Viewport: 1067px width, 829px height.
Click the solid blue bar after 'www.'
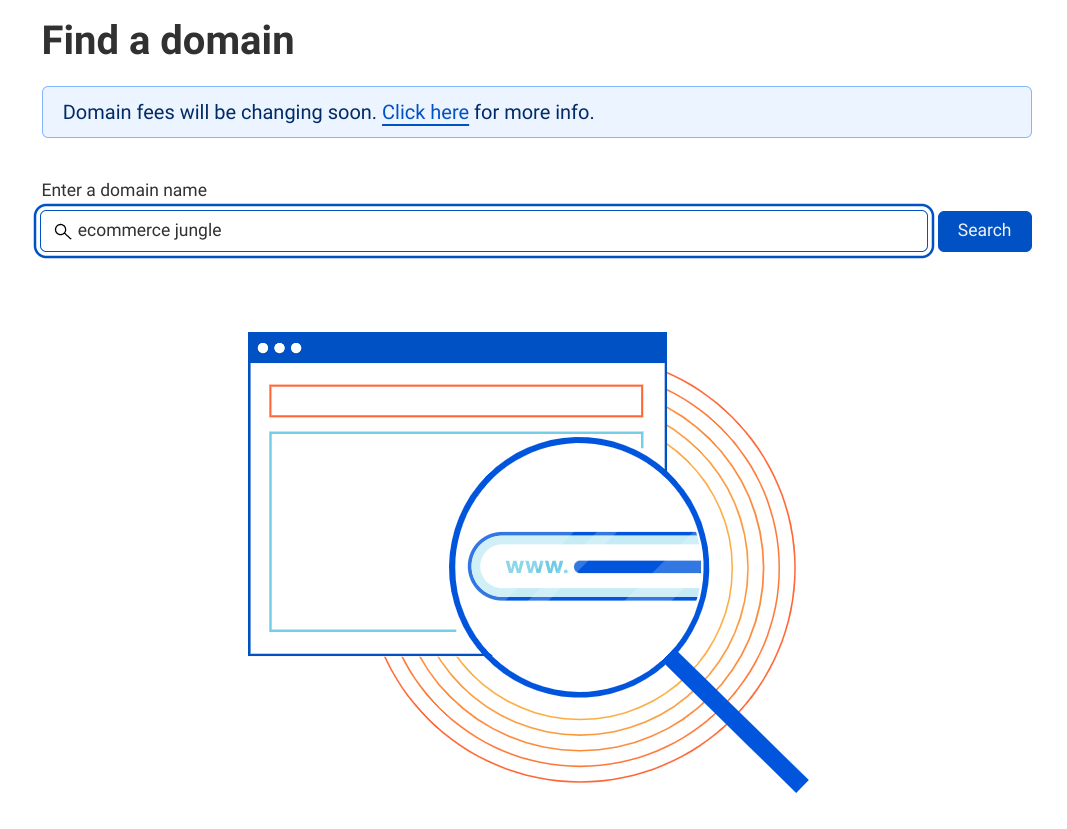coord(638,567)
